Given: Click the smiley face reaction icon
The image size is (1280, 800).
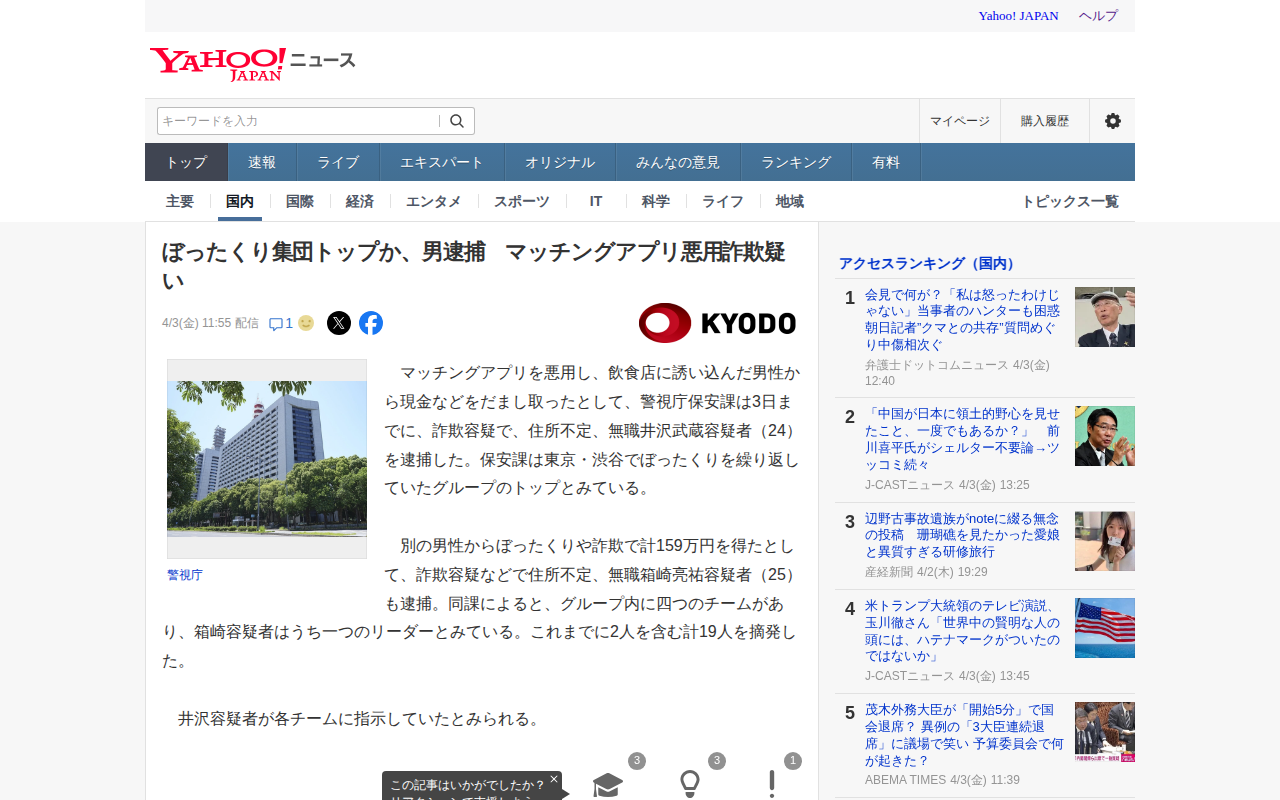Looking at the screenshot, I should [x=306, y=323].
